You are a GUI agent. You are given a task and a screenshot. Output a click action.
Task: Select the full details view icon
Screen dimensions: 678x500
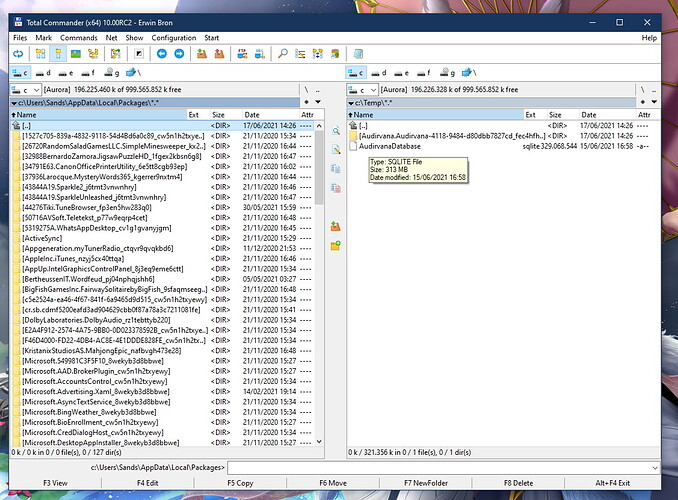[58, 54]
